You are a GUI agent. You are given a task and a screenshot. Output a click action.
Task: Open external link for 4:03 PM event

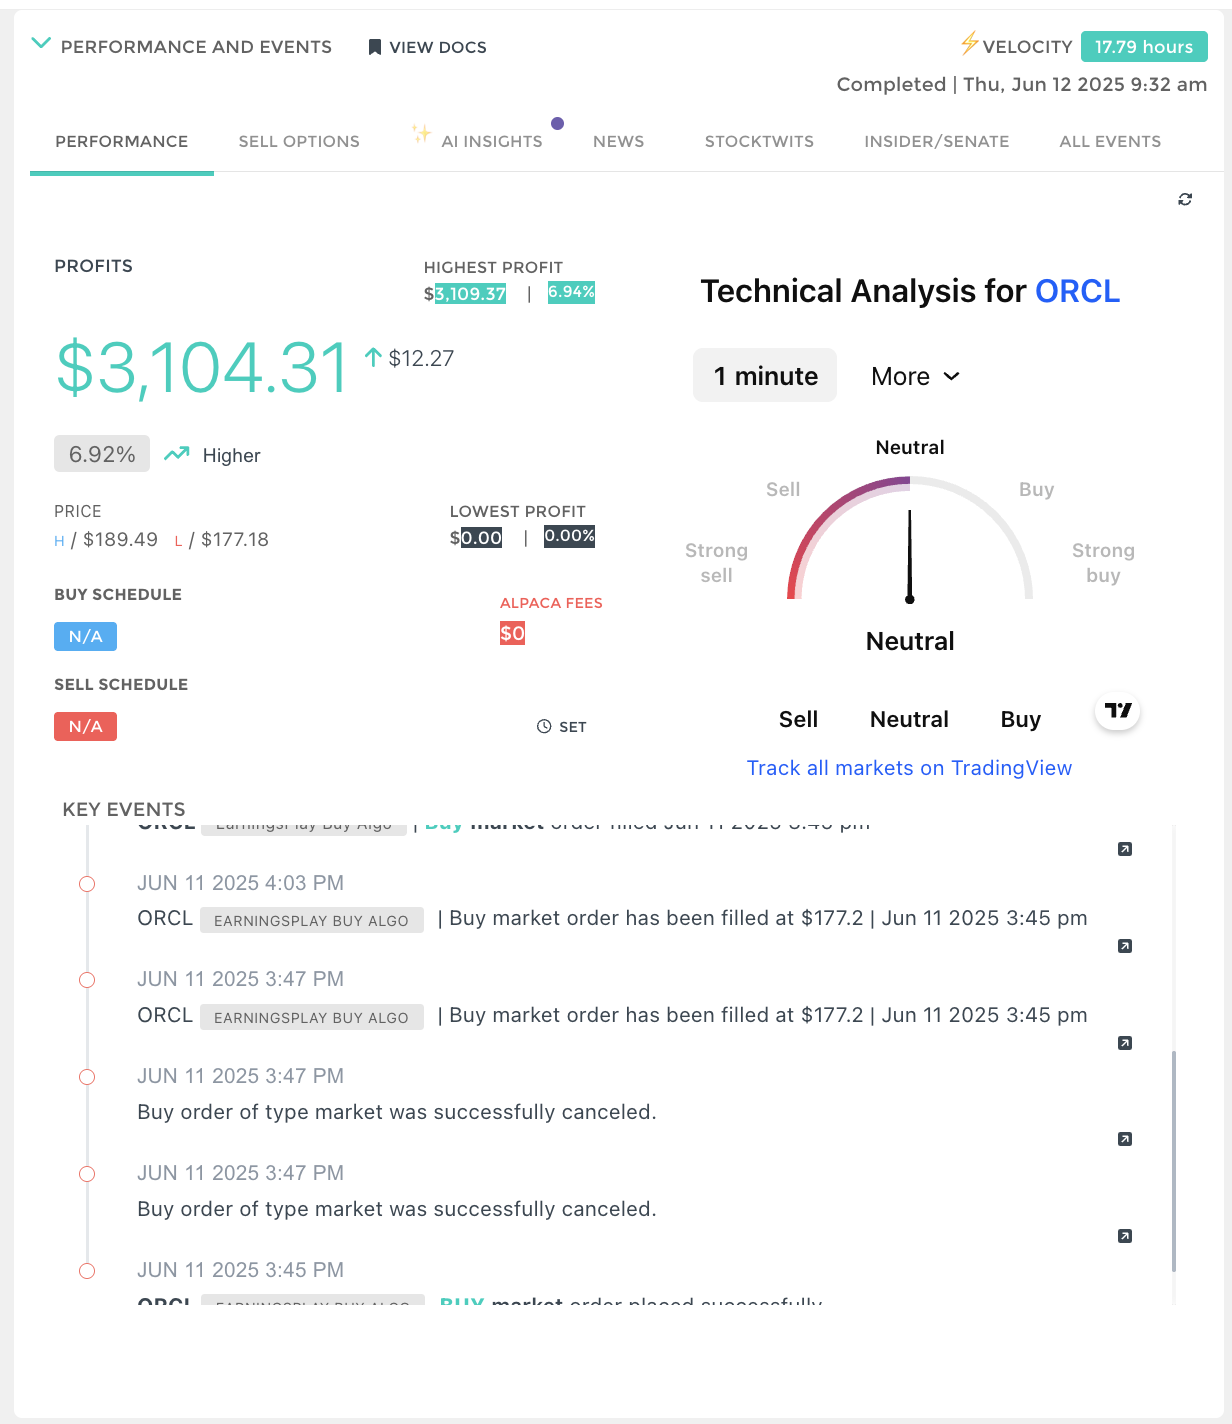pyautogui.click(x=1125, y=946)
